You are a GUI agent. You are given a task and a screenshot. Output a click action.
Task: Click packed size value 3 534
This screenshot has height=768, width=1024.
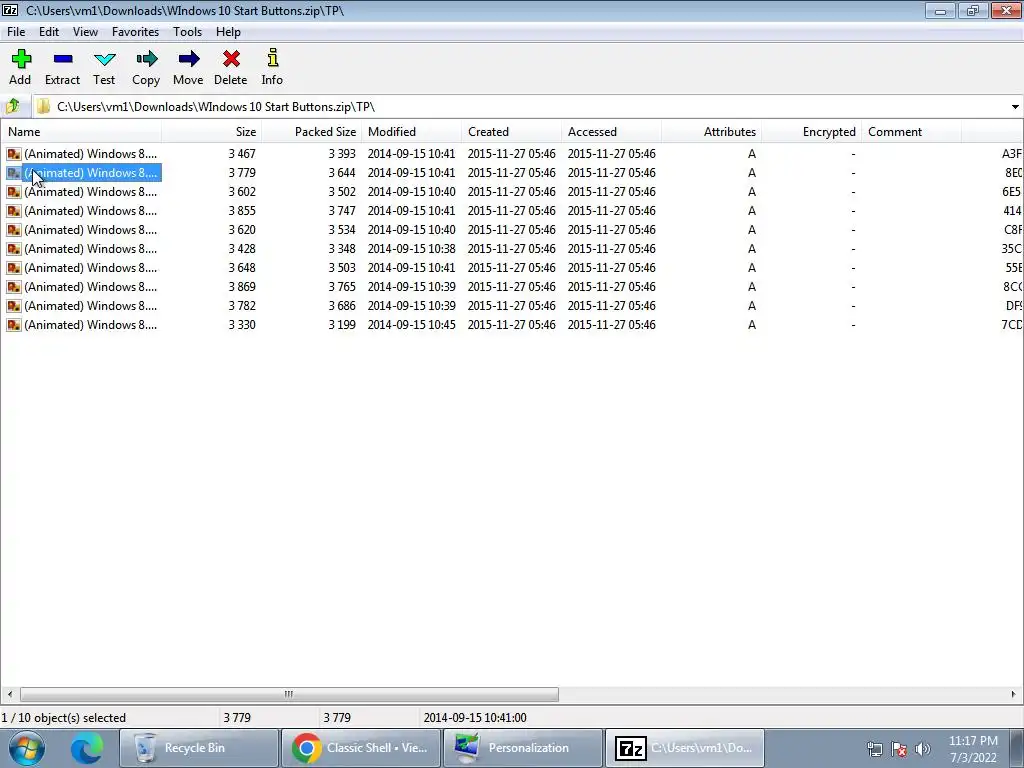coord(342,230)
